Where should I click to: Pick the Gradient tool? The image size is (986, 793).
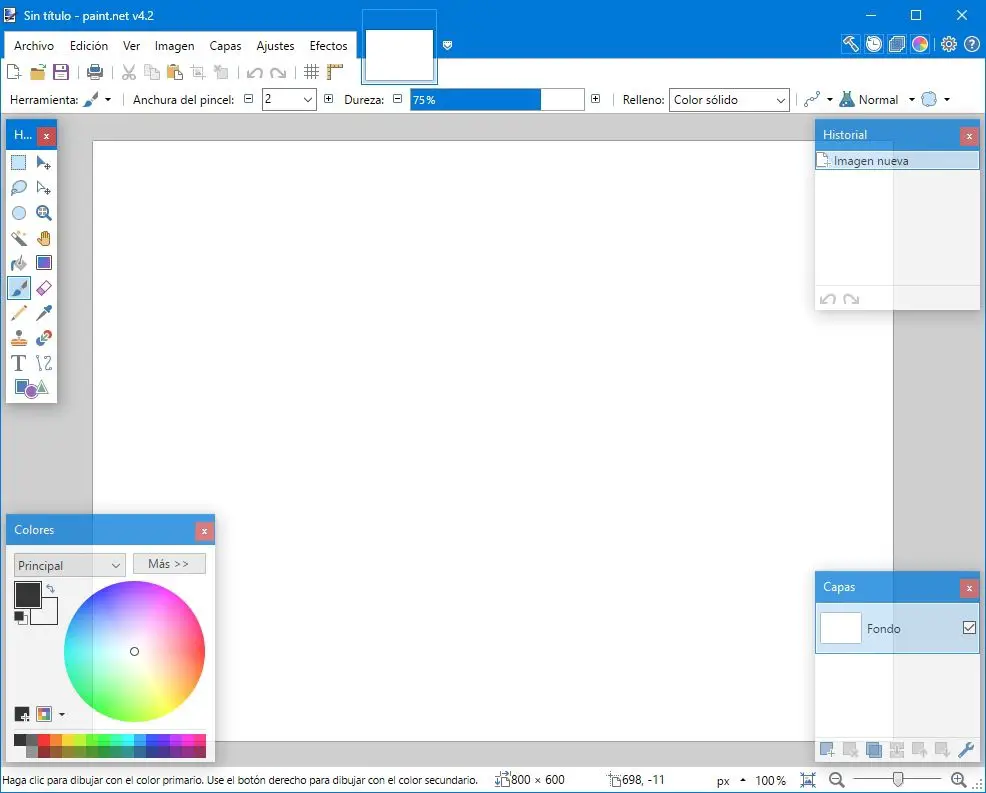pyautogui.click(x=43, y=263)
